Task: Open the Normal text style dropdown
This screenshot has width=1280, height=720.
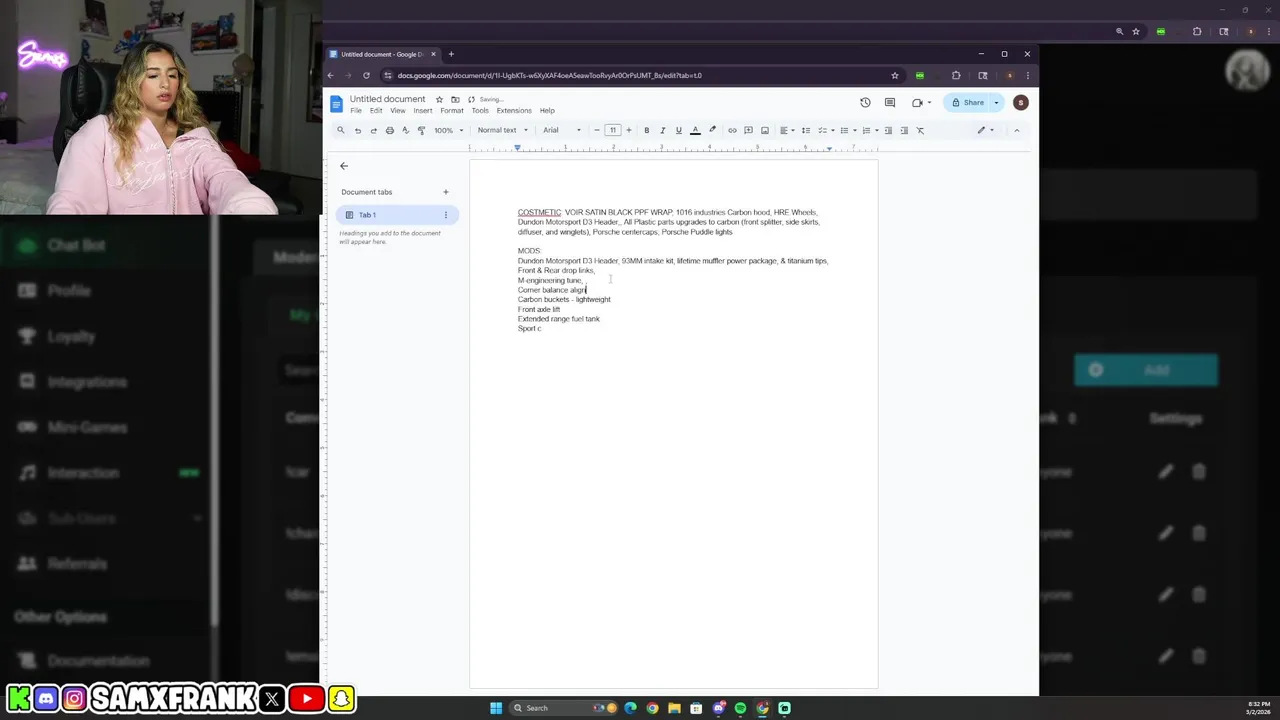Action: click(502, 130)
